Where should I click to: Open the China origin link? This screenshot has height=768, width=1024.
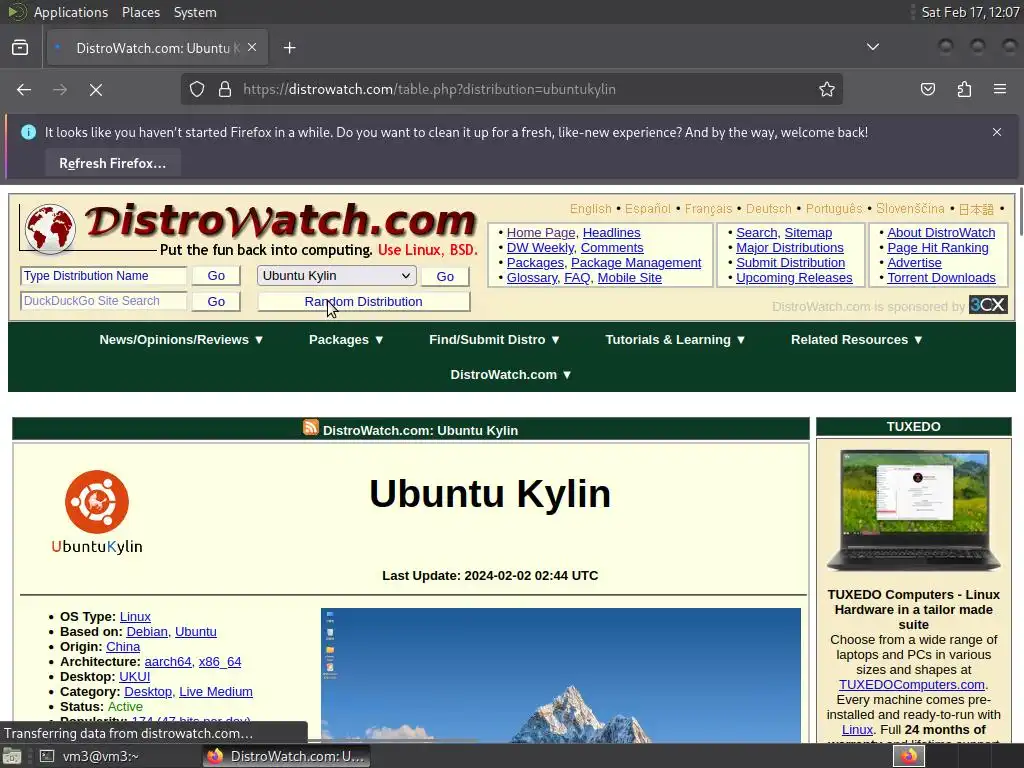pyautogui.click(x=123, y=647)
